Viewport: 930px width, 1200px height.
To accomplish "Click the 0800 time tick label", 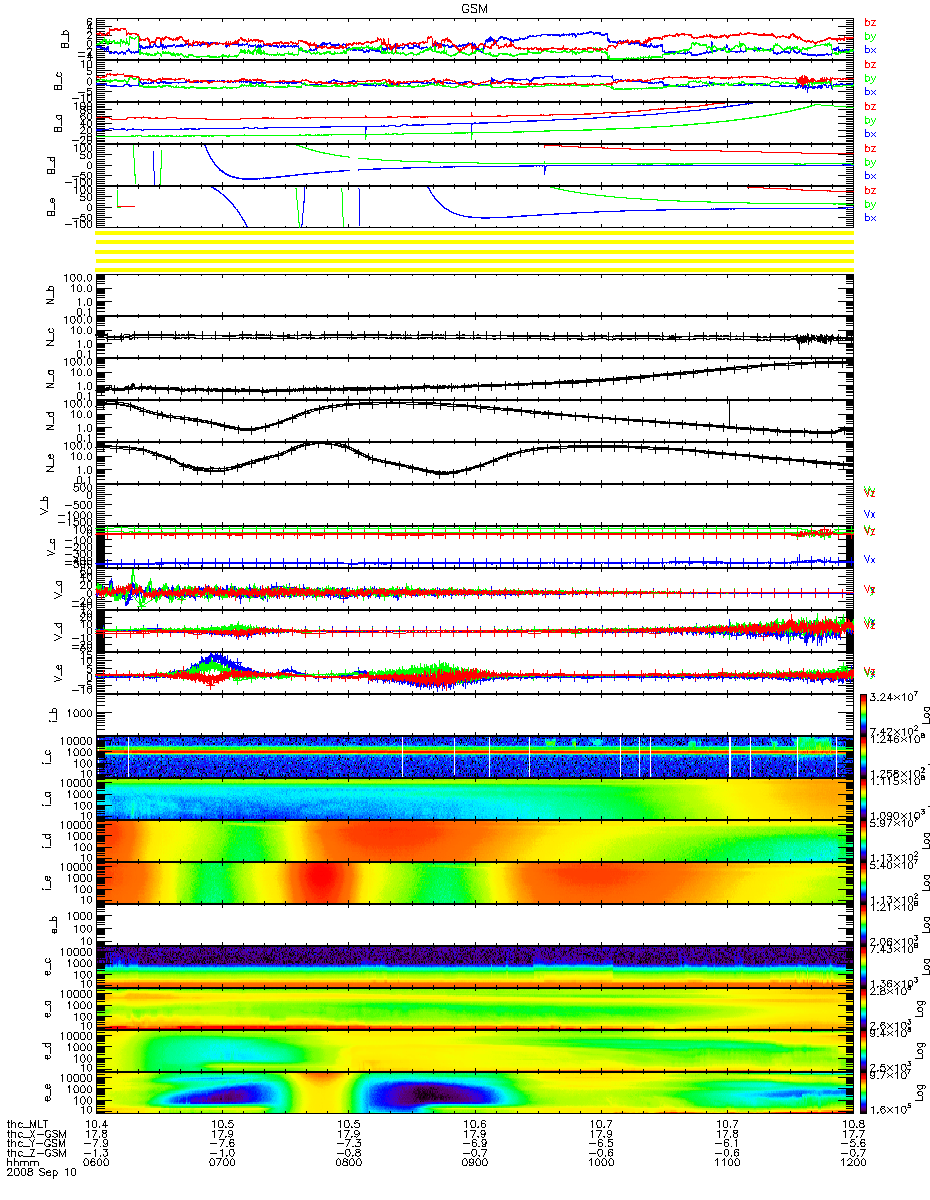I will tap(349, 1163).
